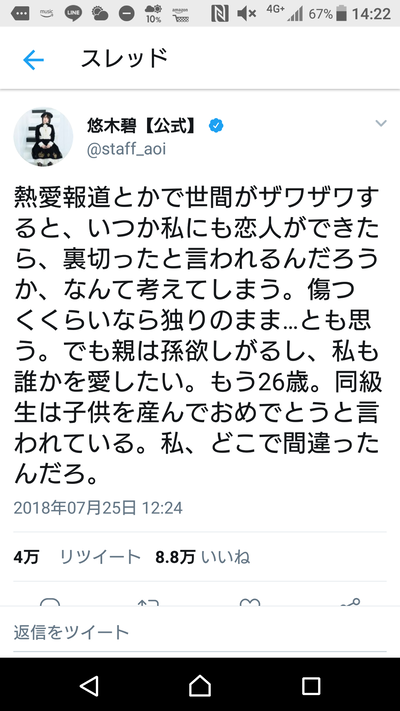Like the tweet with the heart icon

pyautogui.click(x=250, y=602)
